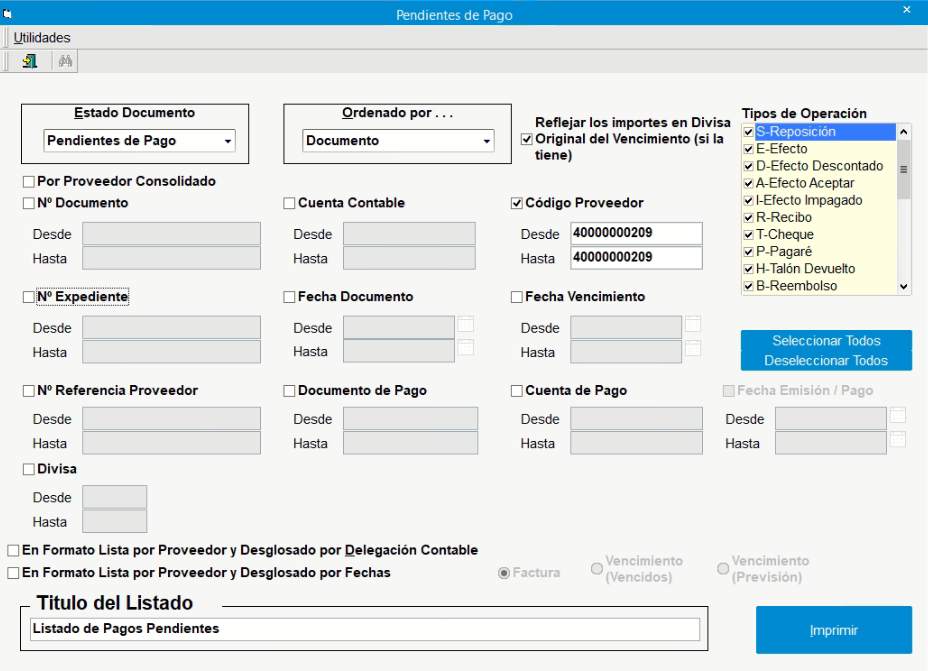Click the Nº Documento Desde field
This screenshot has height=671, width=928.
171,234
